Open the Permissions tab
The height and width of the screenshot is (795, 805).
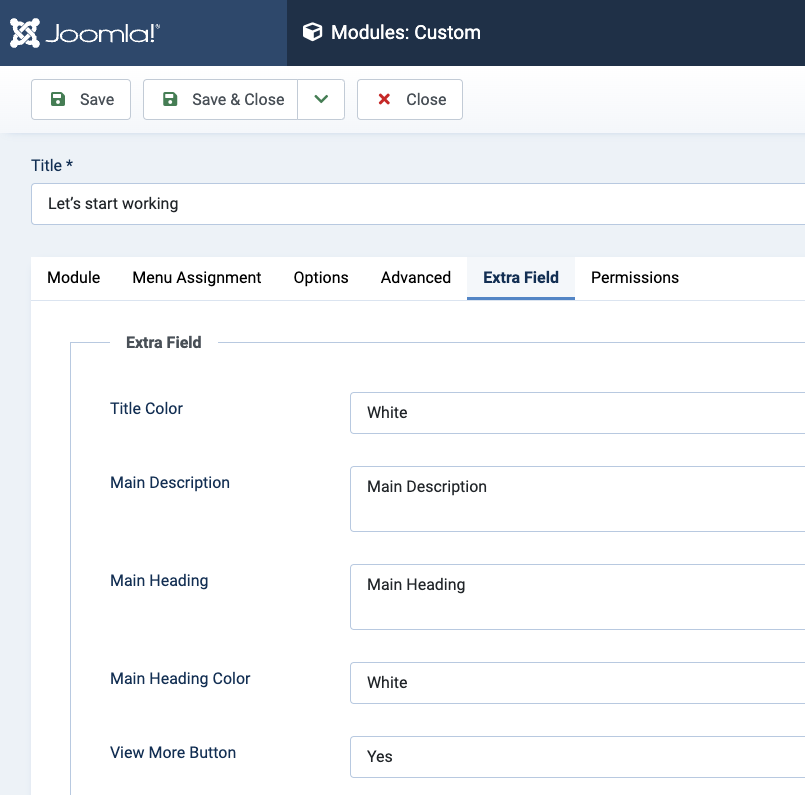coord(635,278)
